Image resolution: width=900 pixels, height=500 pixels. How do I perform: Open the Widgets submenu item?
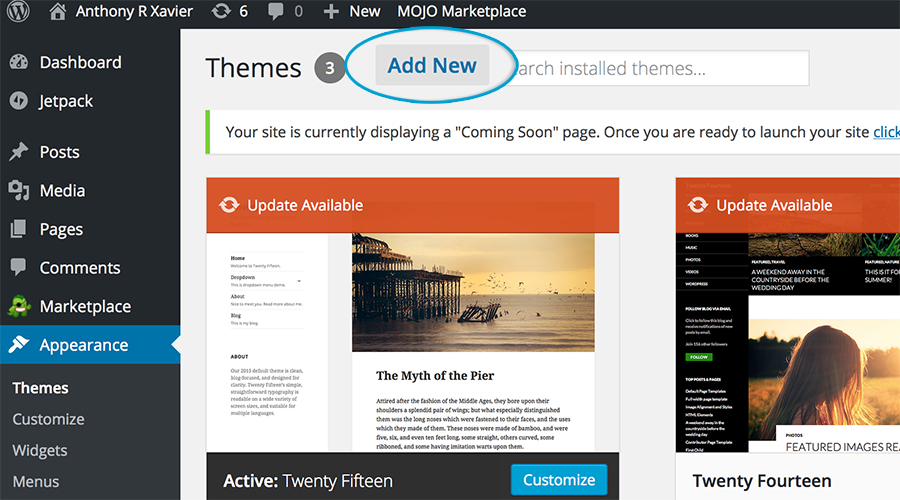(40, 451)
